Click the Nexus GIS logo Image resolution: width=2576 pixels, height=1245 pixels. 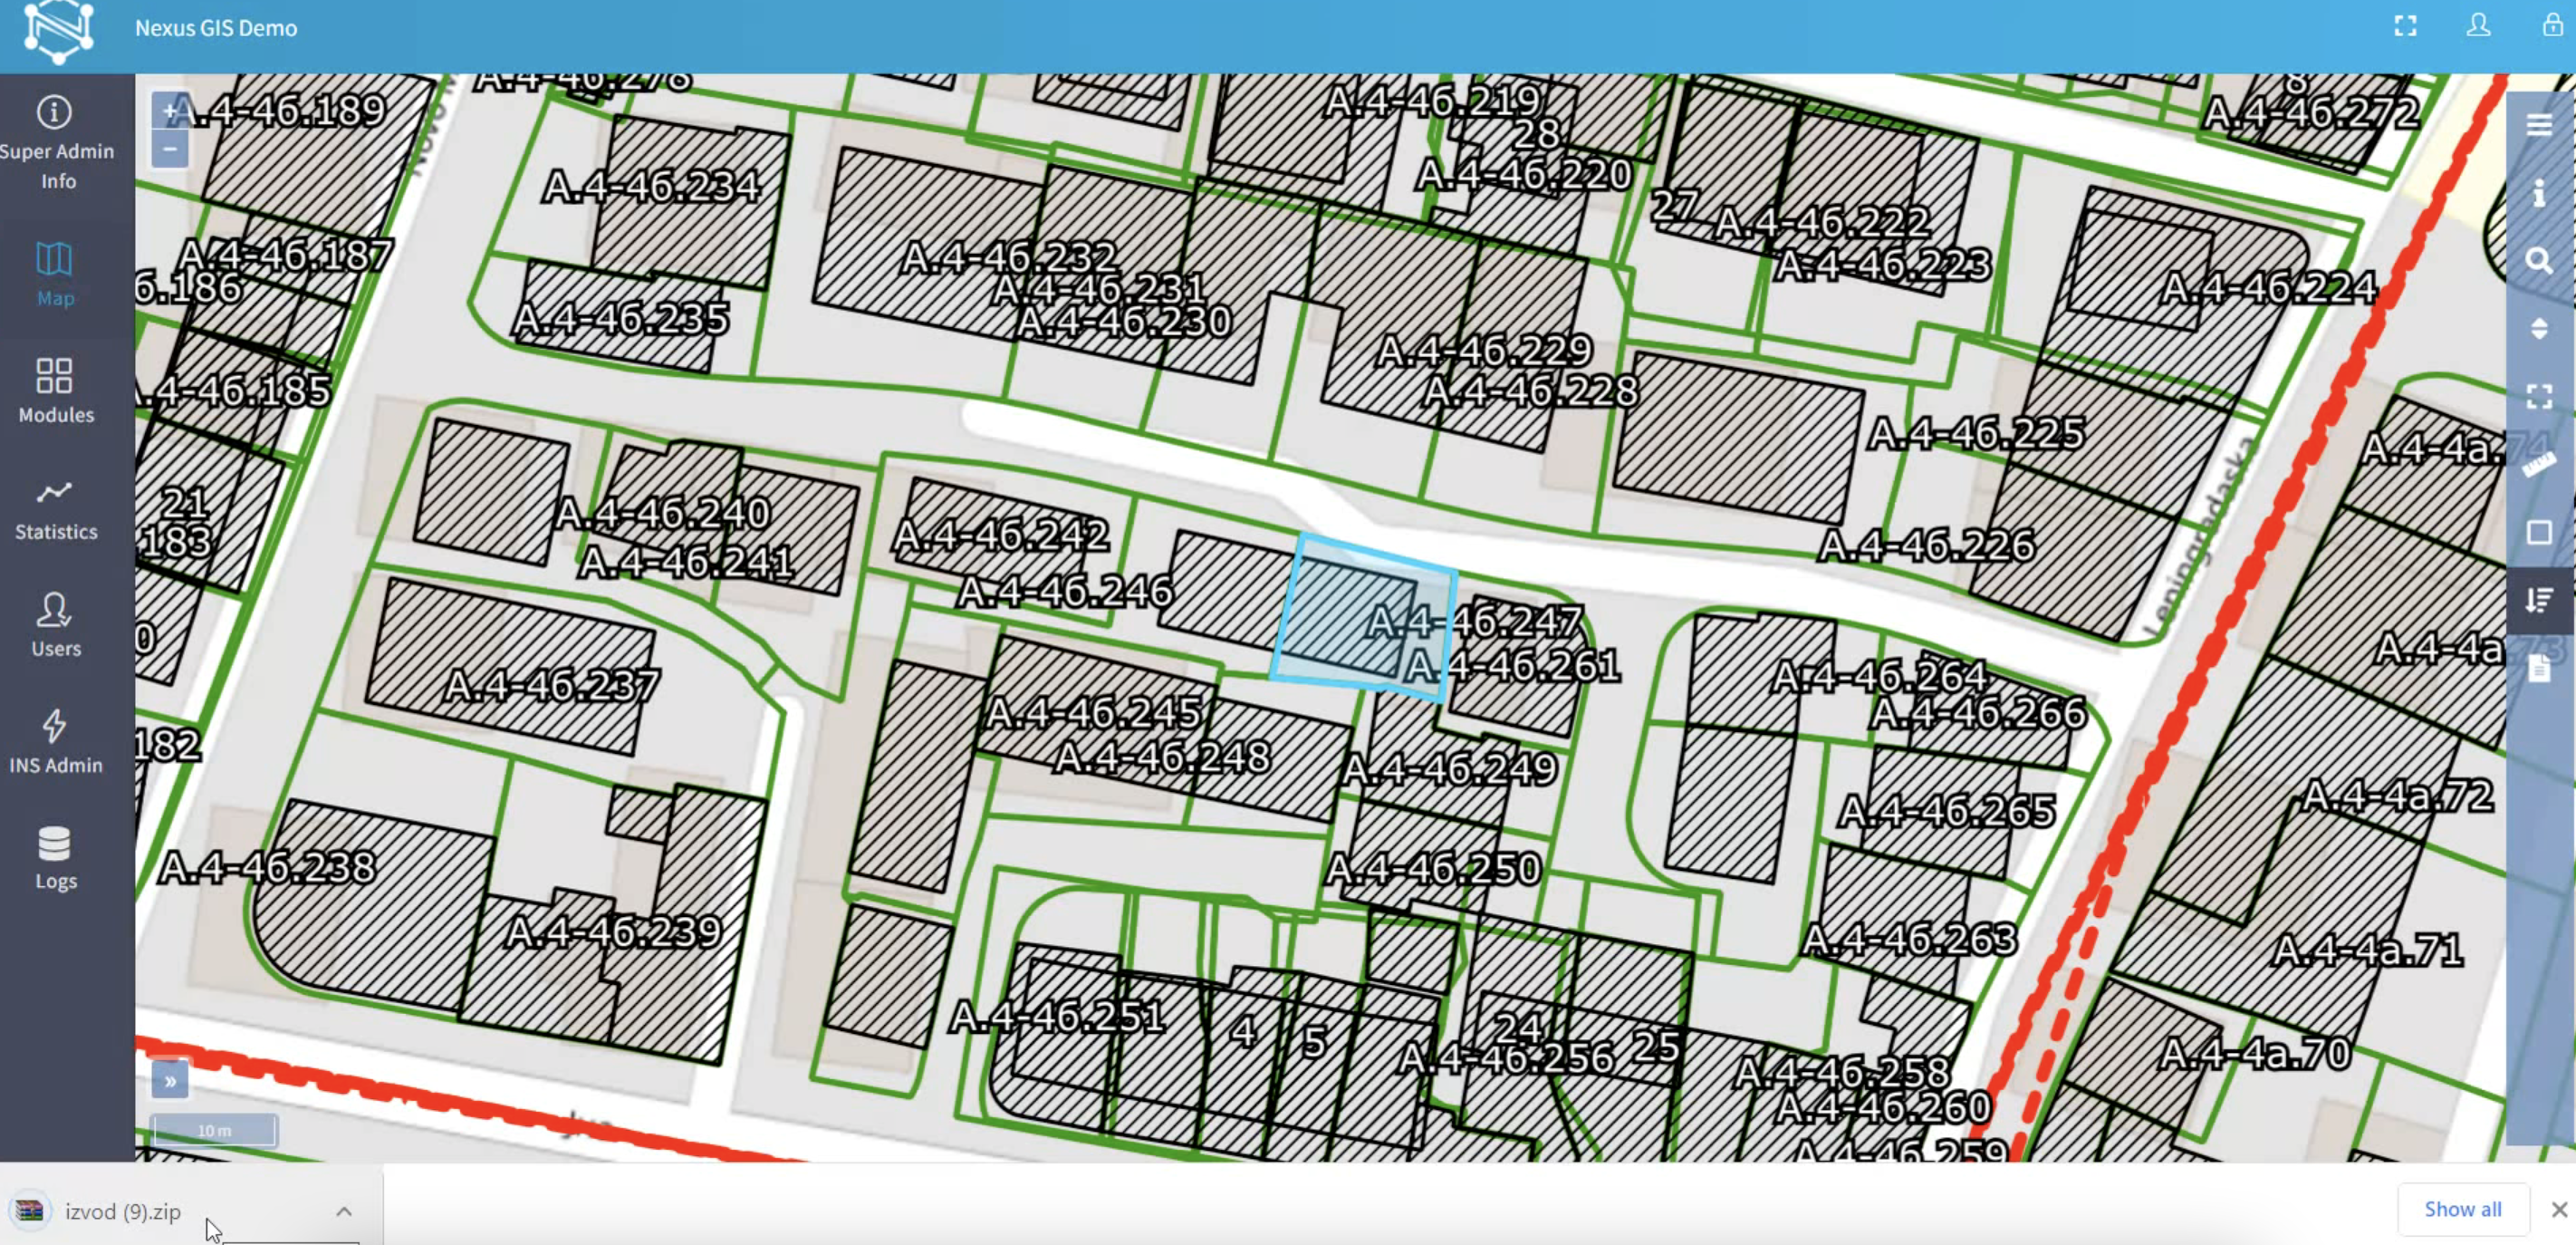pos(59,31)
